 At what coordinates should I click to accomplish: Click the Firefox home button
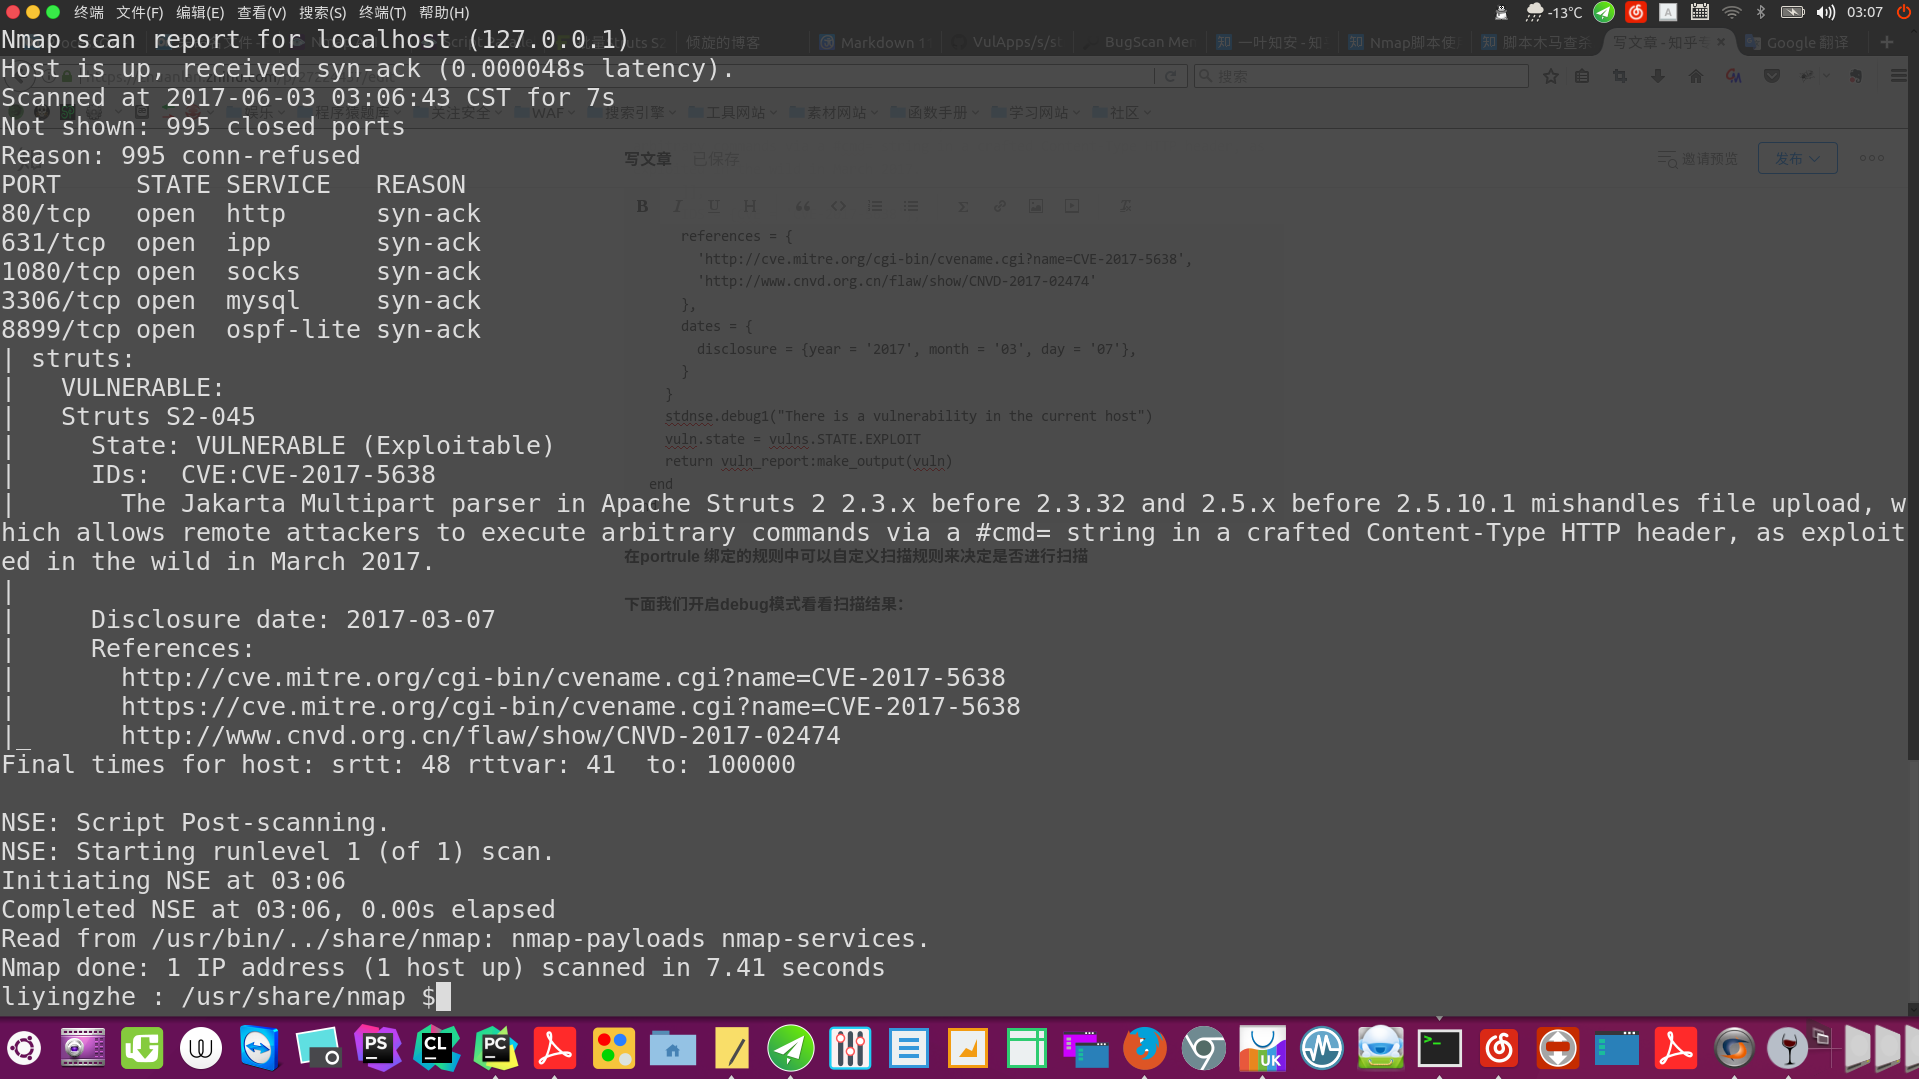[1695, 76]
